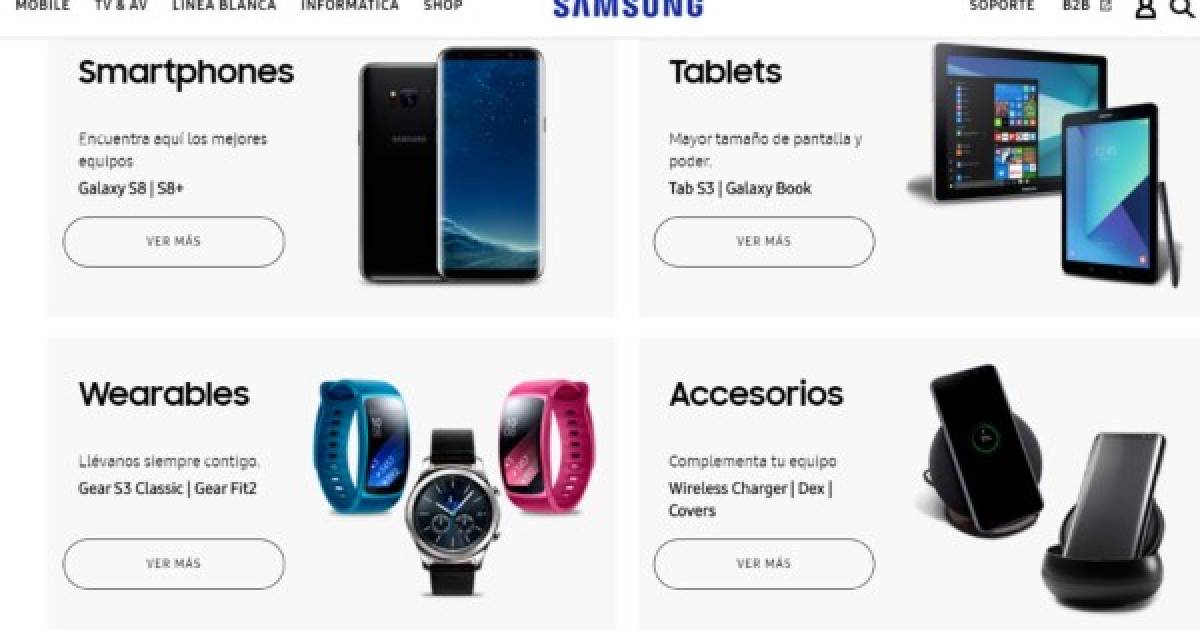The image size is (1200, 630).
Task: Click VER MÁS under Tablets
Action: pyautogui.click(x=764, y=242)
